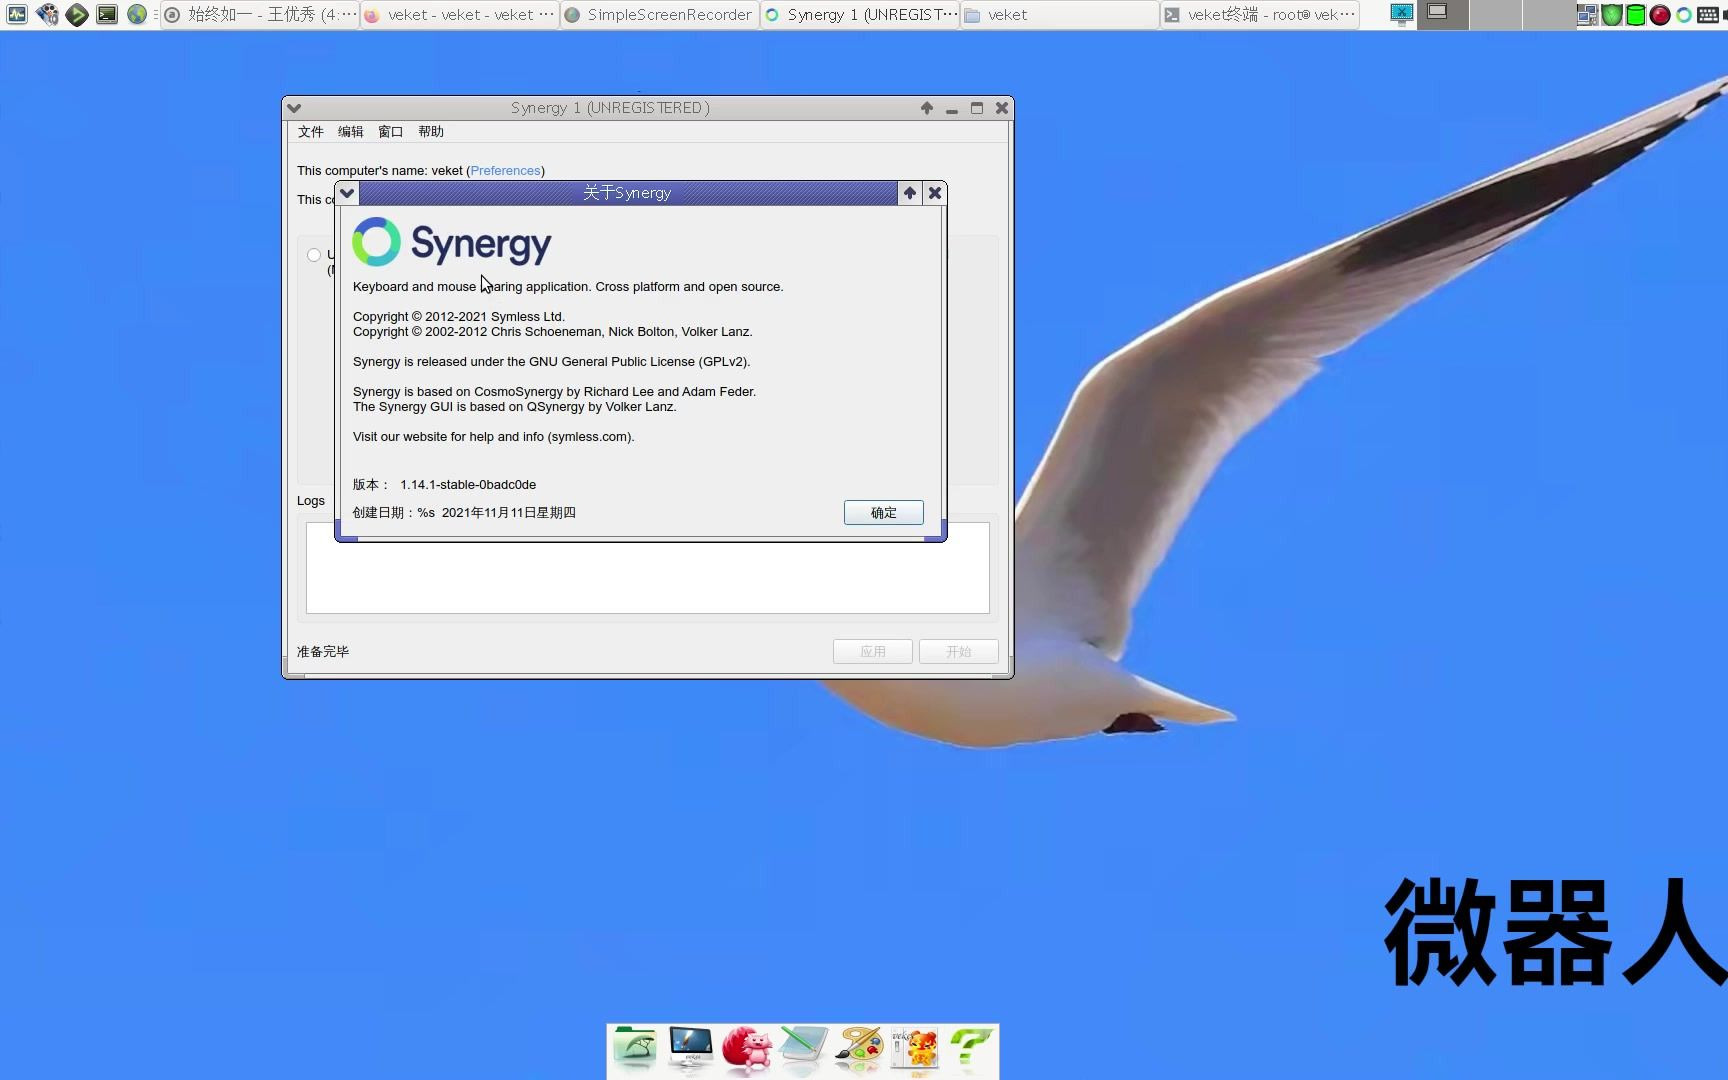Minimize the Synergy 1 main window

coord(952,108)
